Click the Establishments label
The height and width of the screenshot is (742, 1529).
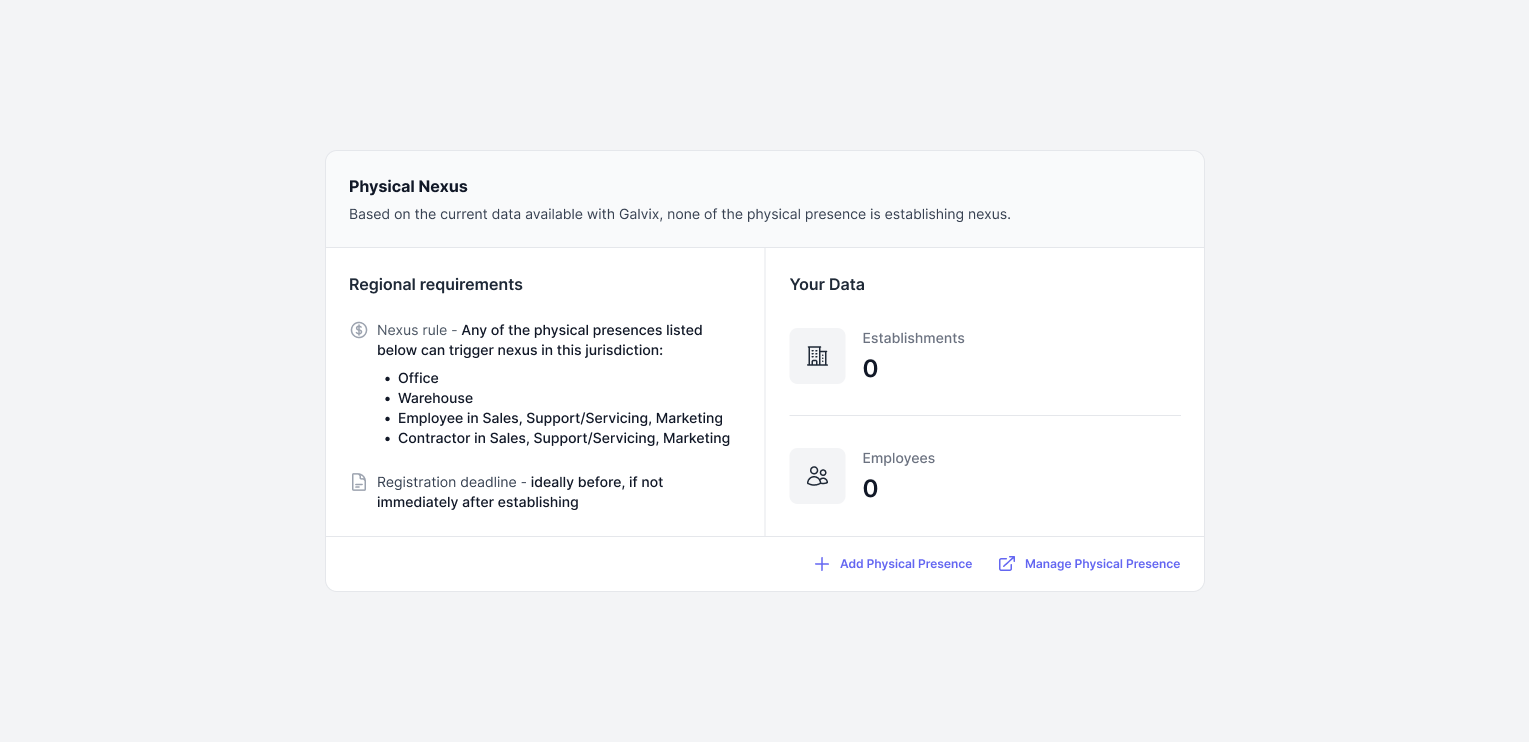(x=913, y=338)
